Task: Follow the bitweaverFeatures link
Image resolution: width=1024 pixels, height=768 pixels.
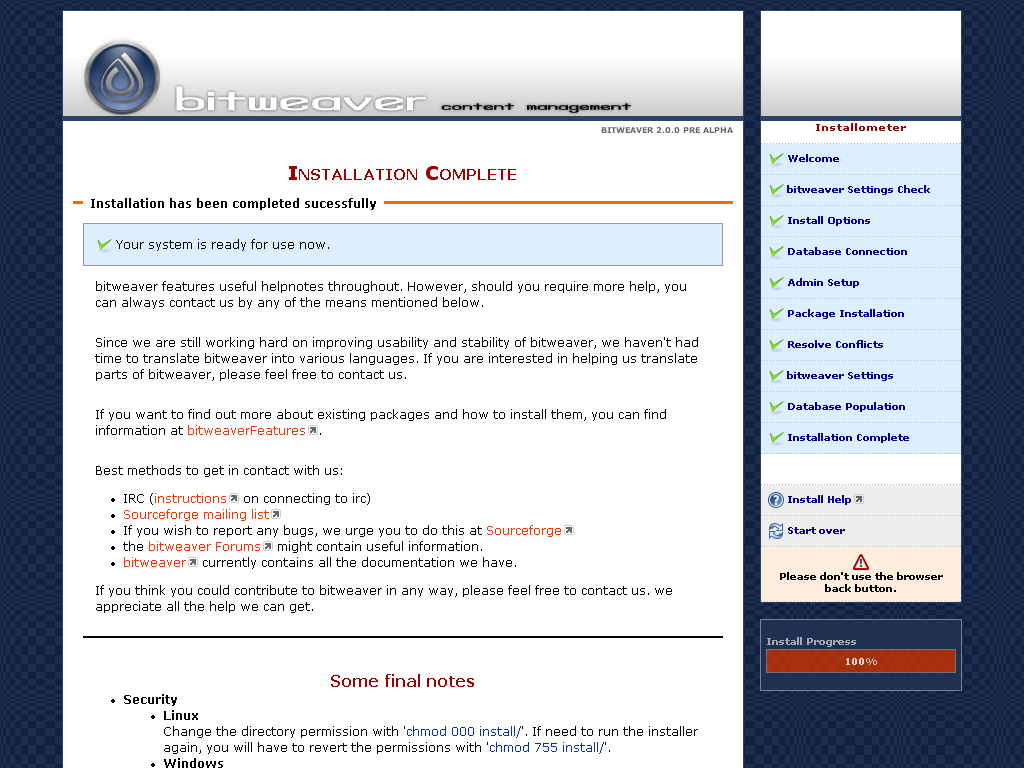Action: click(x=246, y=430)
